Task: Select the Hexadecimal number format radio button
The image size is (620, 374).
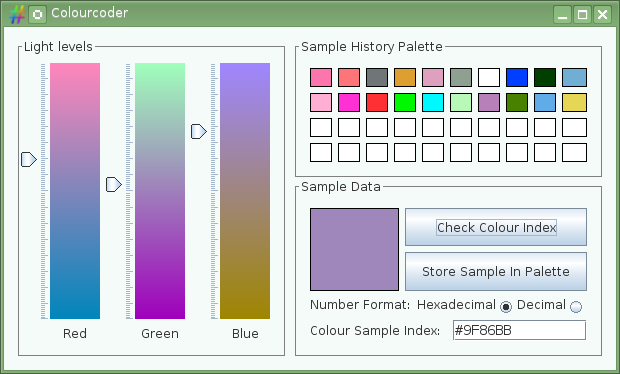Action: 506,306
